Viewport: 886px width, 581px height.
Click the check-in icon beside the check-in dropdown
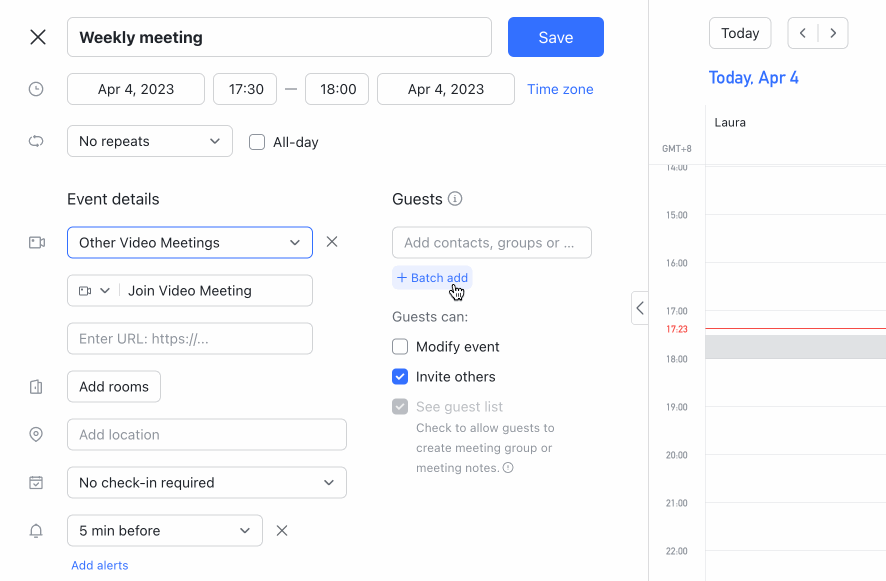(36, 482)
